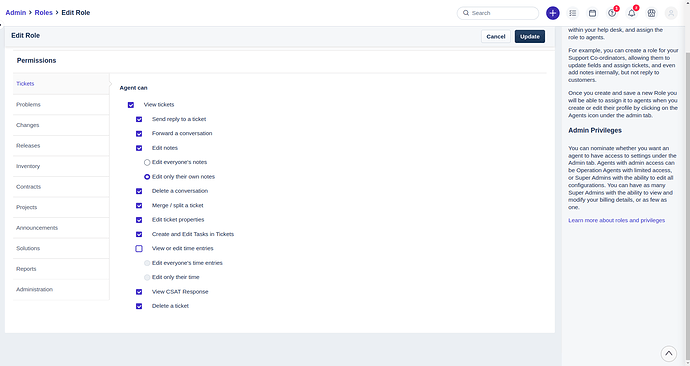Switch to Administration permissions tab
This screenshot has height=366, width=690.
[x=61, y=289]
